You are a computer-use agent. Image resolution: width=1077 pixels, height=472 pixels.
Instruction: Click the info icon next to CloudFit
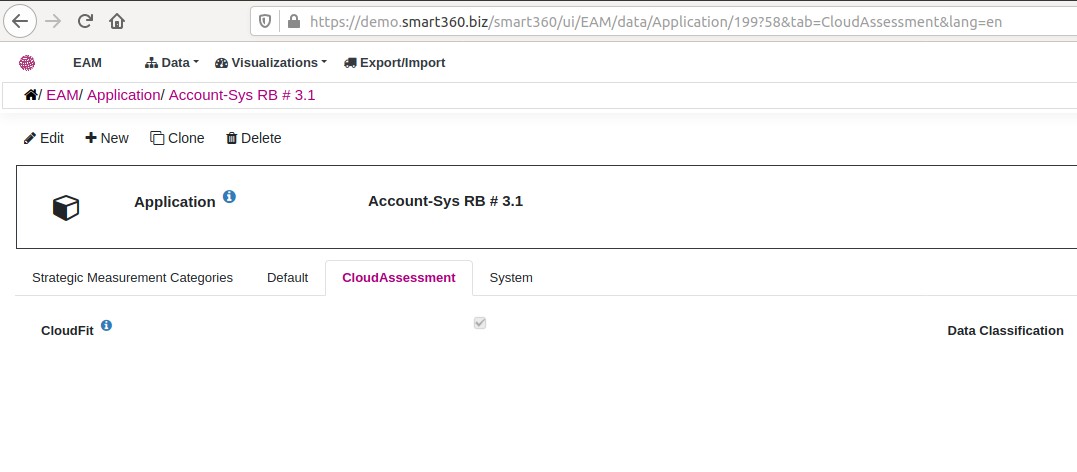point(106,325)
